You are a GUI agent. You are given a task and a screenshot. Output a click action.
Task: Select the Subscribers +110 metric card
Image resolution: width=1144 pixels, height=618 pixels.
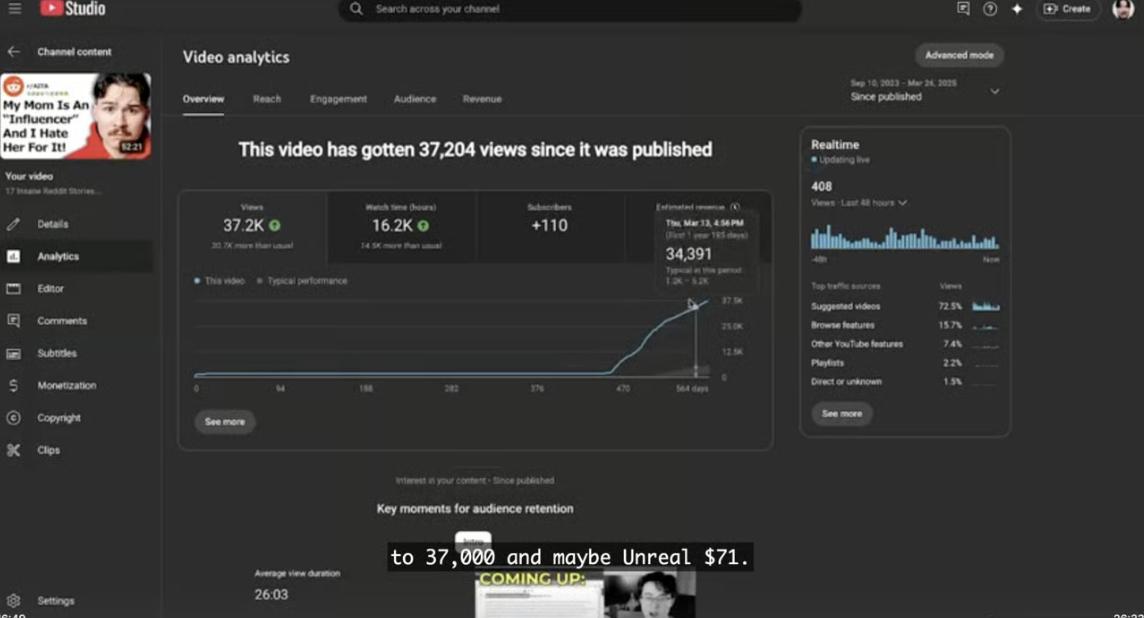pos(549,227)
